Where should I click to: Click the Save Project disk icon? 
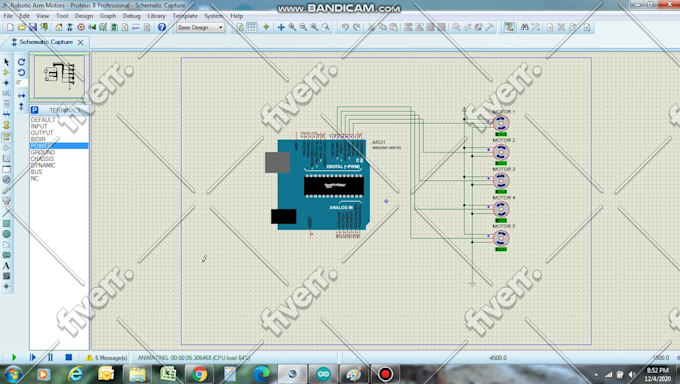33,27
